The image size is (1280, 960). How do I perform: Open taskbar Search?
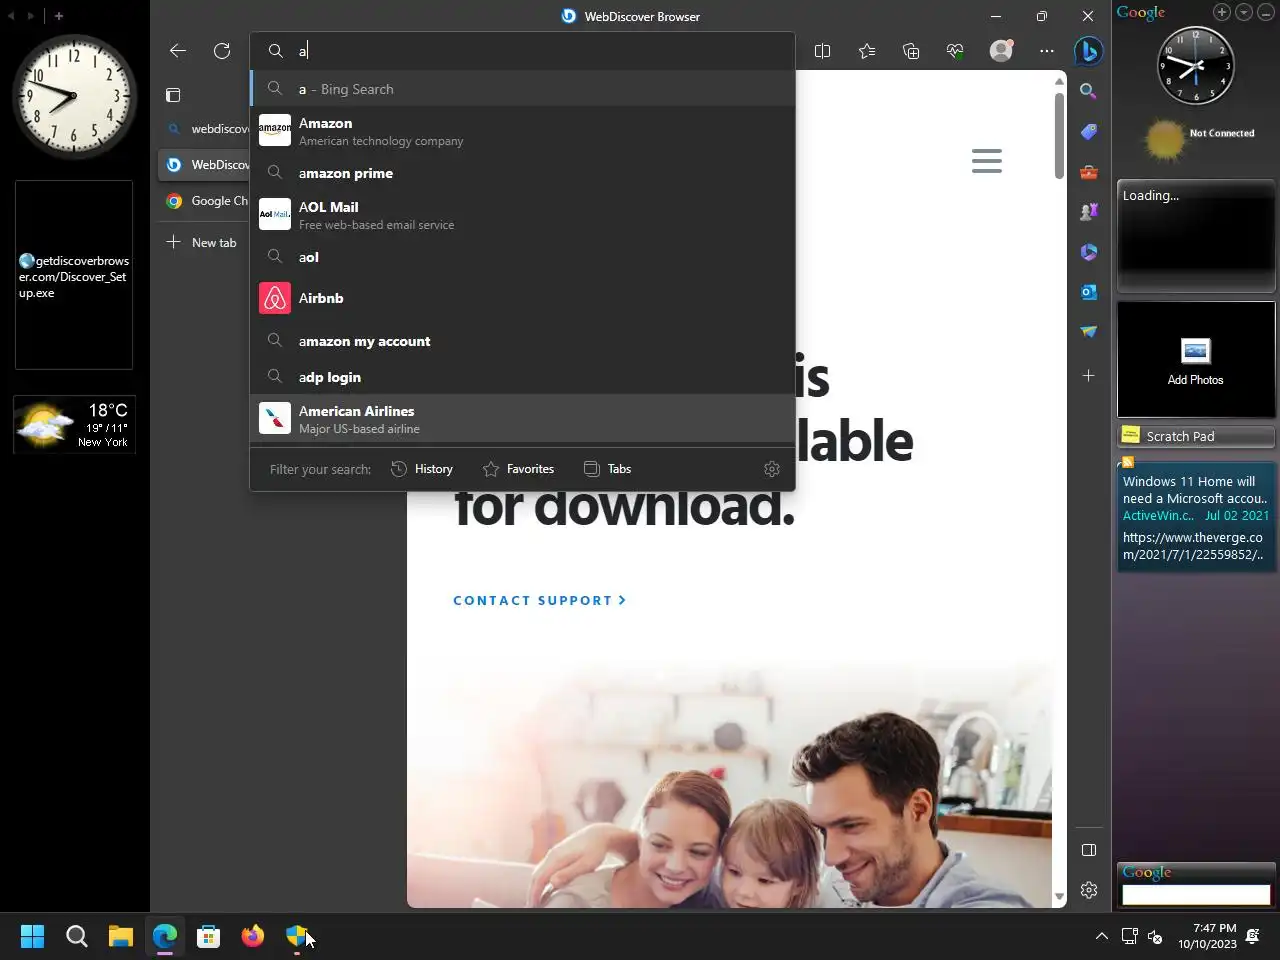[x=77, y=936]
